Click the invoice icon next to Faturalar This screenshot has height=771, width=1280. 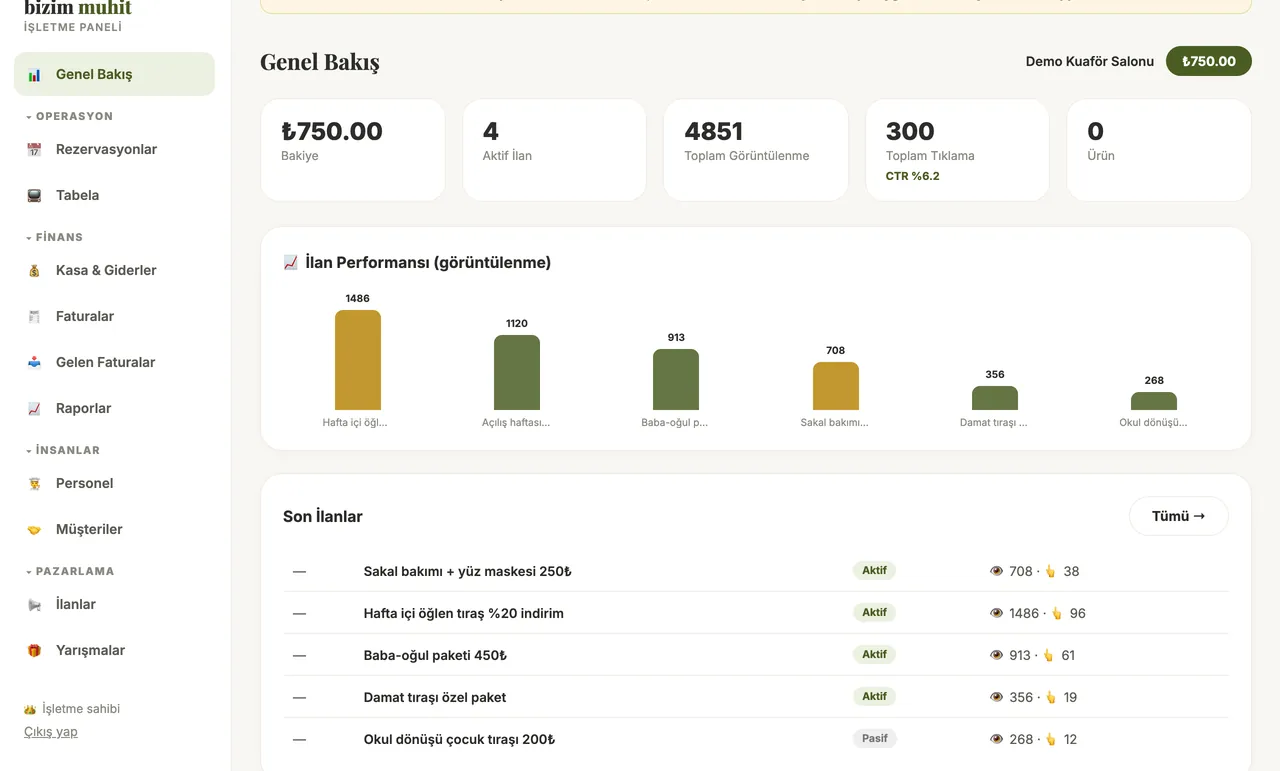(34, 317)
